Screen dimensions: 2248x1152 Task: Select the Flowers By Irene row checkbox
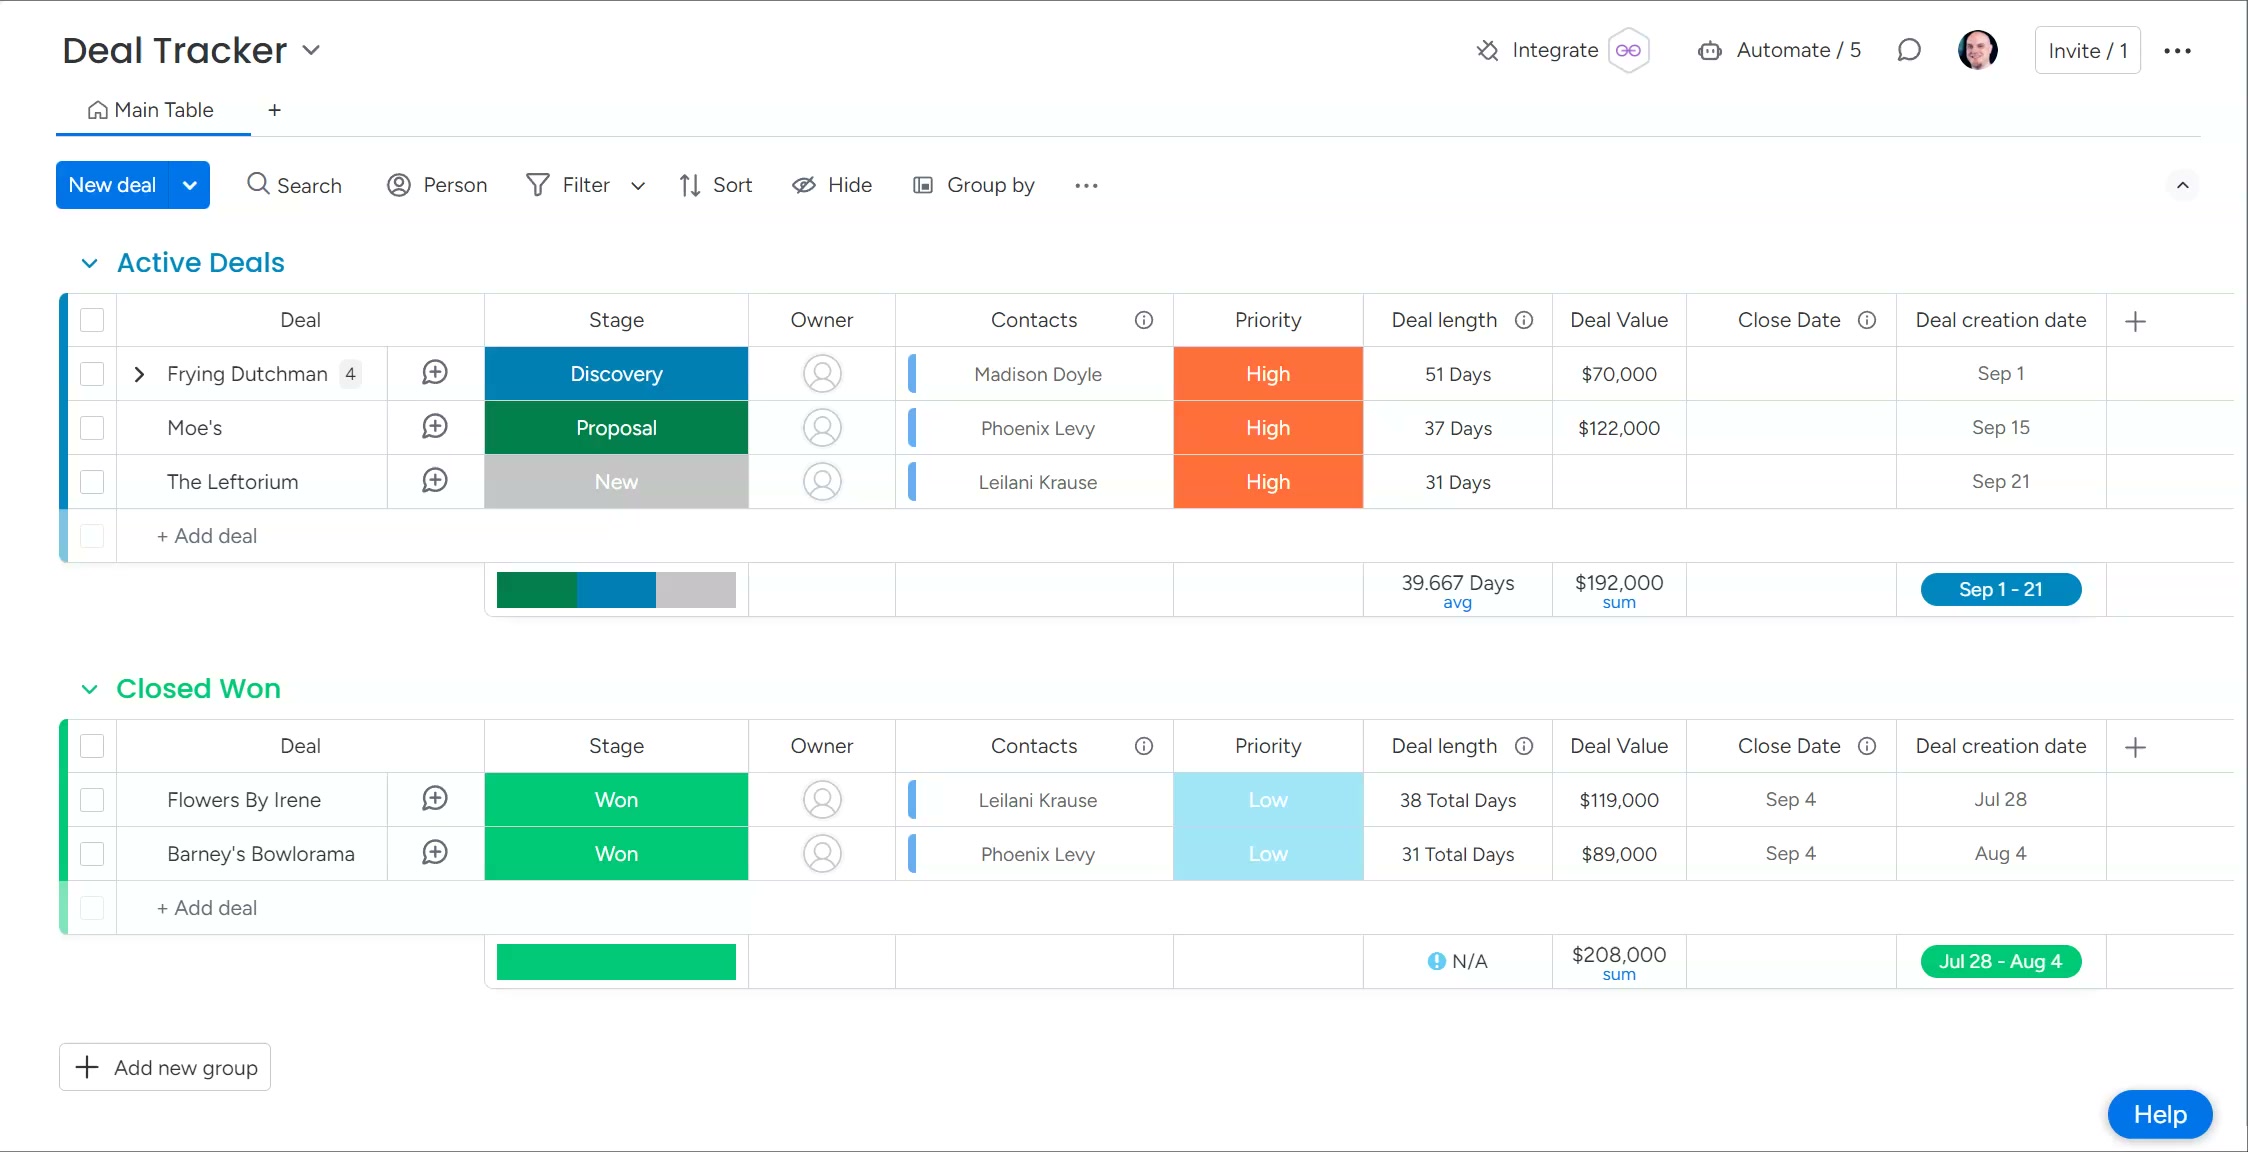(92, 800)
